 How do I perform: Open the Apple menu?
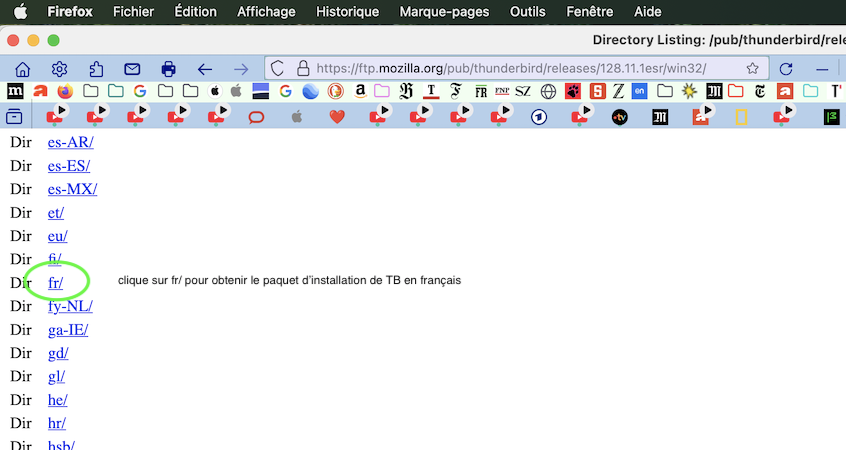(21, 11)
